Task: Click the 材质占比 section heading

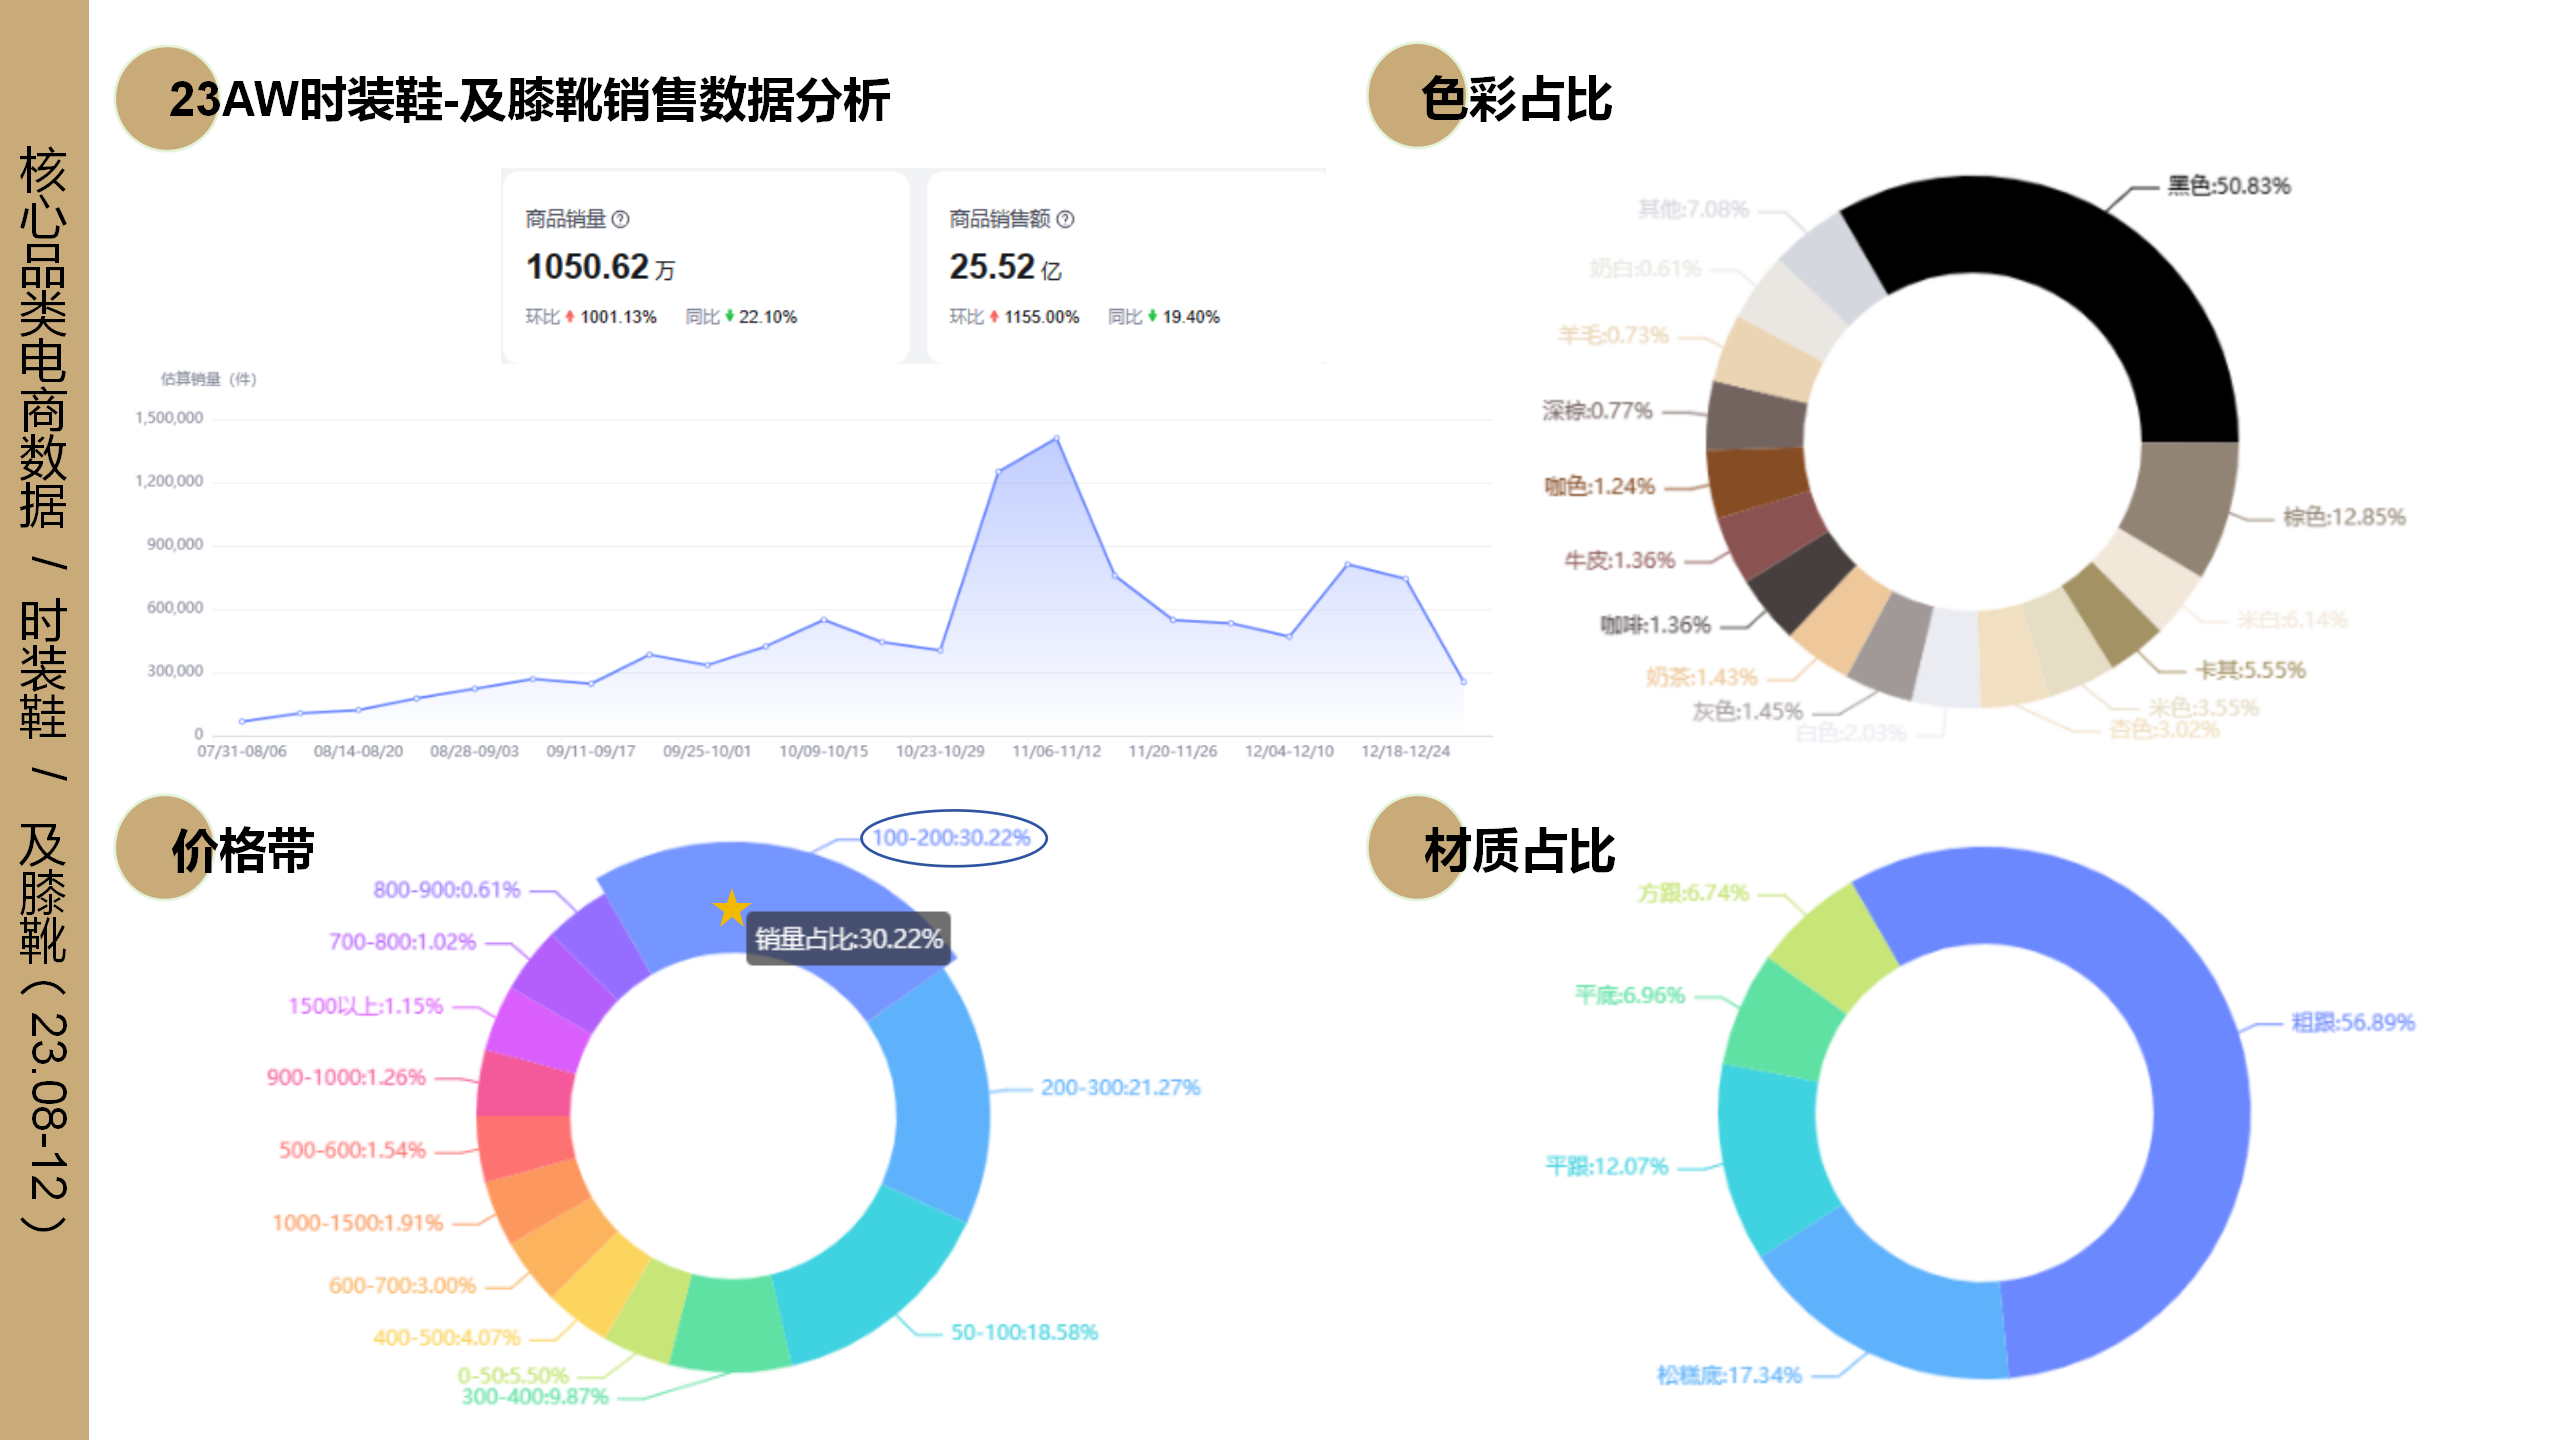Action: [x=1519, y=850]
